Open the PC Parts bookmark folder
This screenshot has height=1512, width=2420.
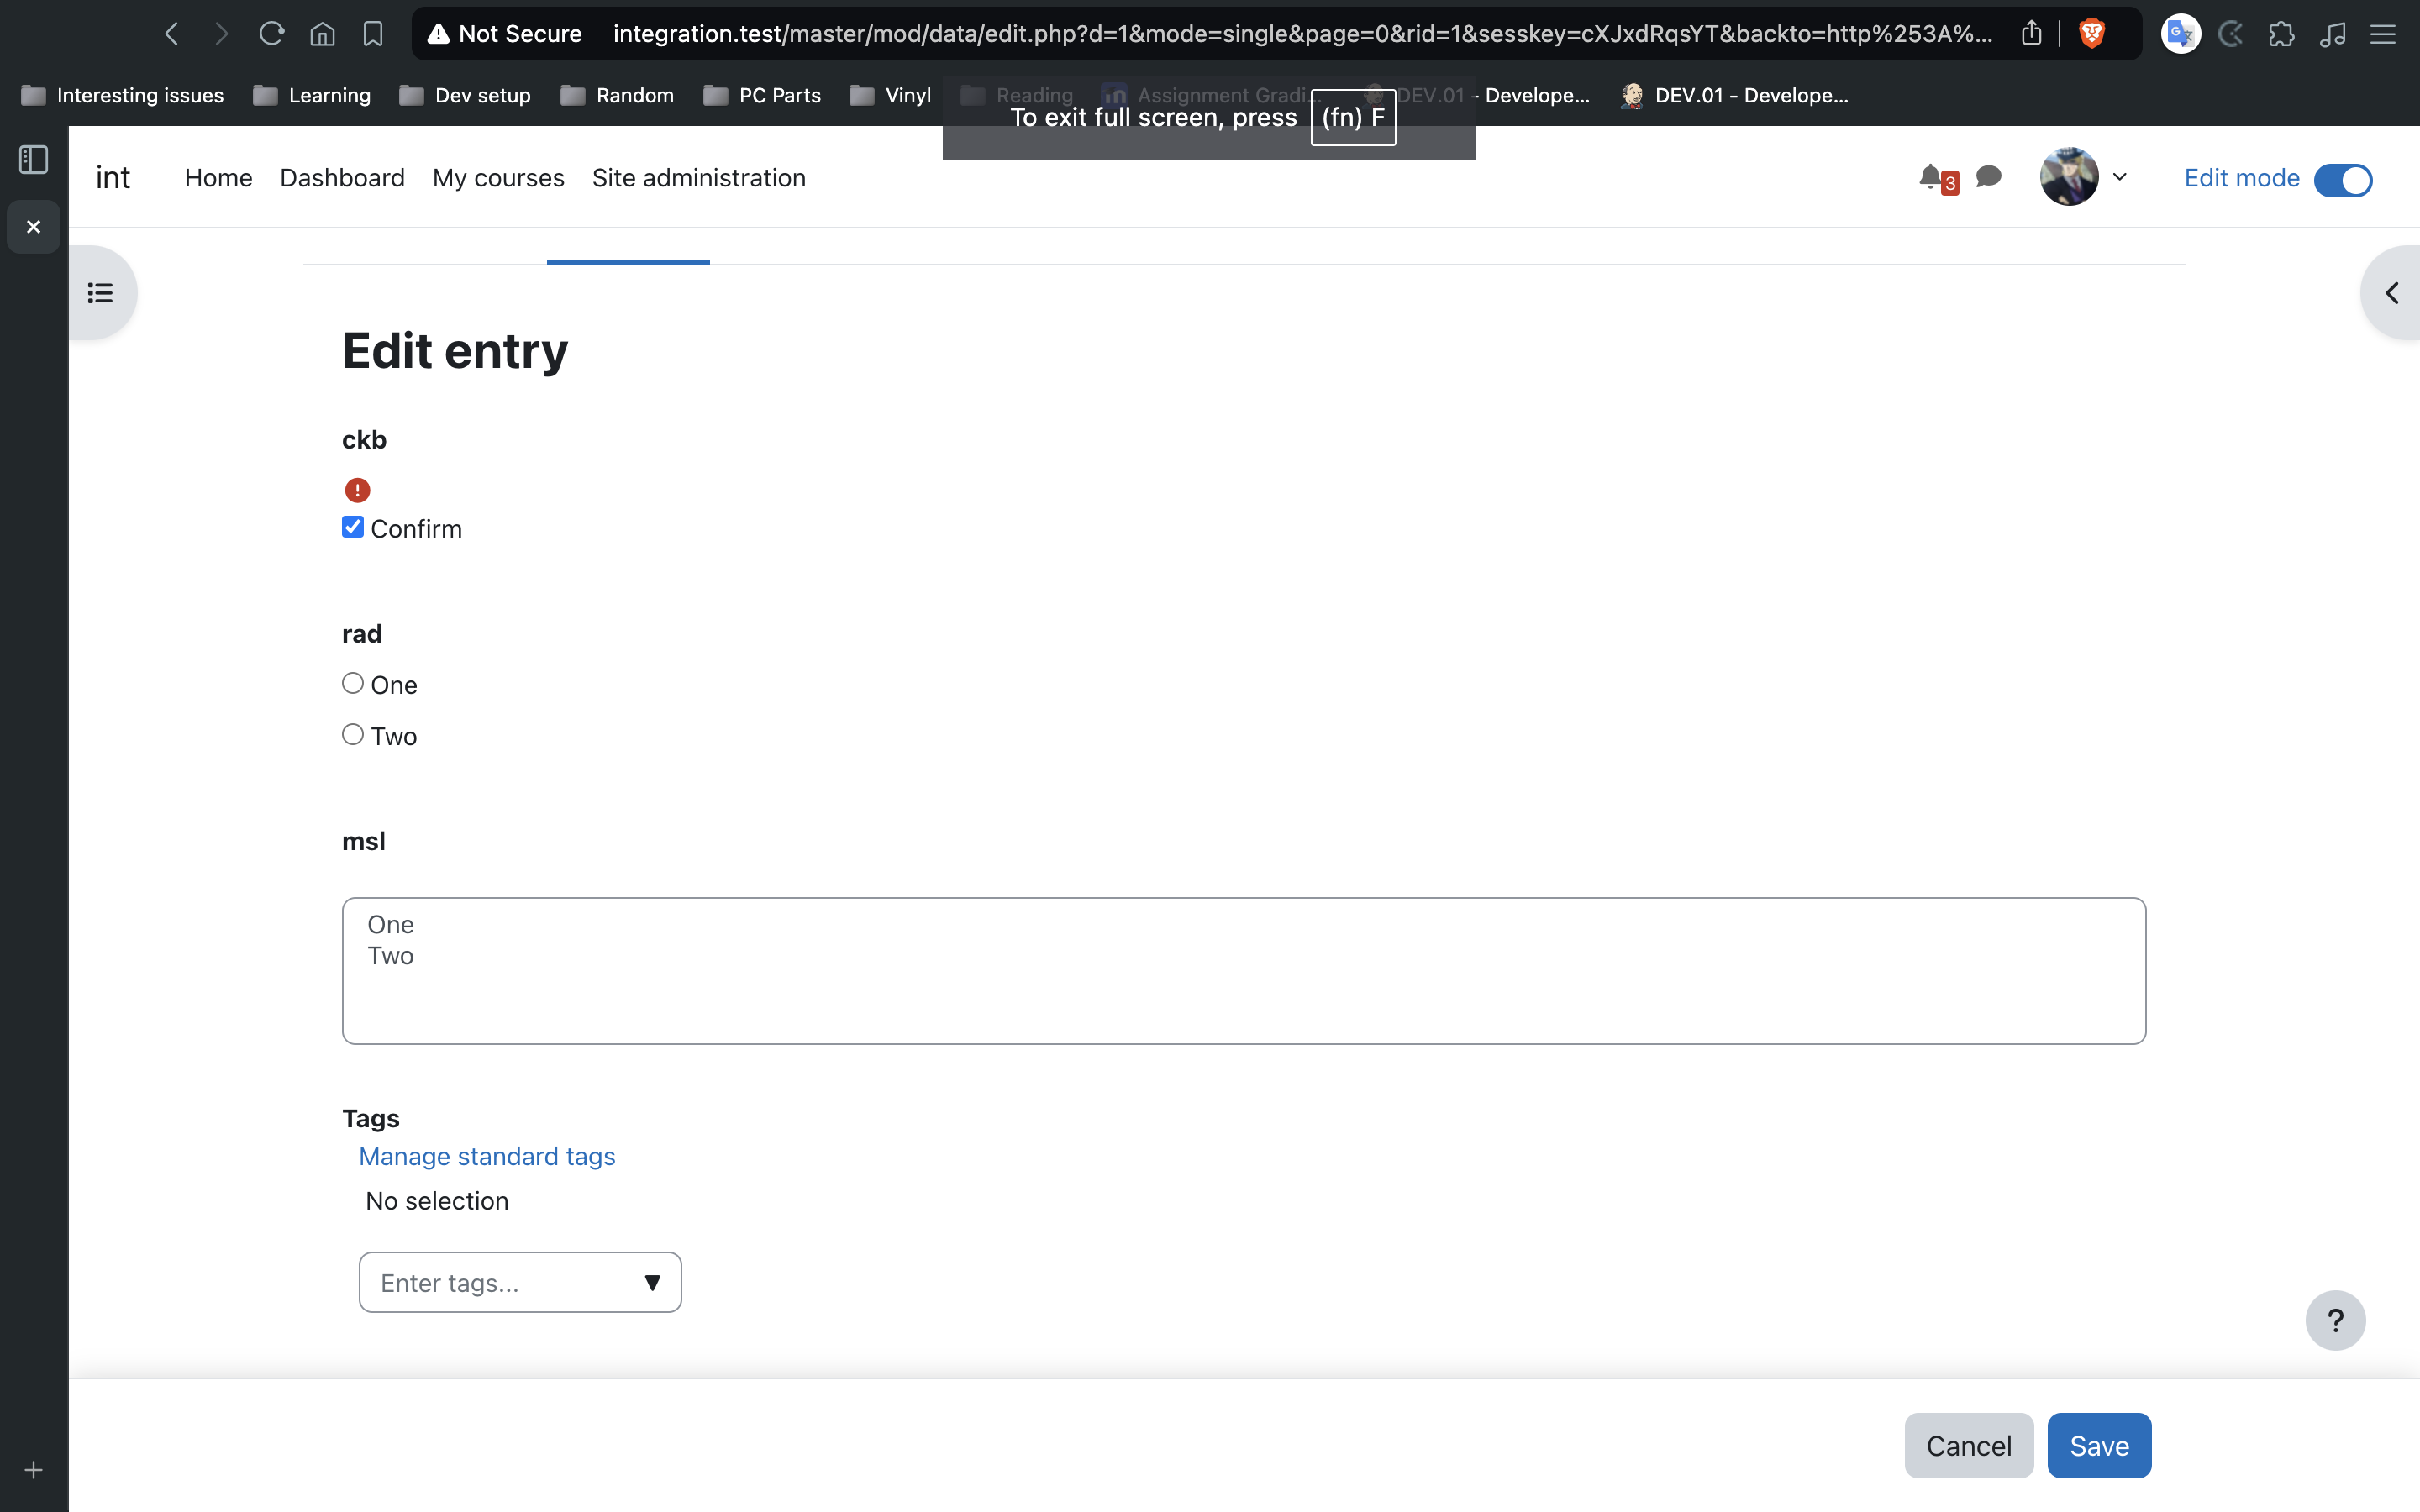pyautogui.click(x=762, y=95)
